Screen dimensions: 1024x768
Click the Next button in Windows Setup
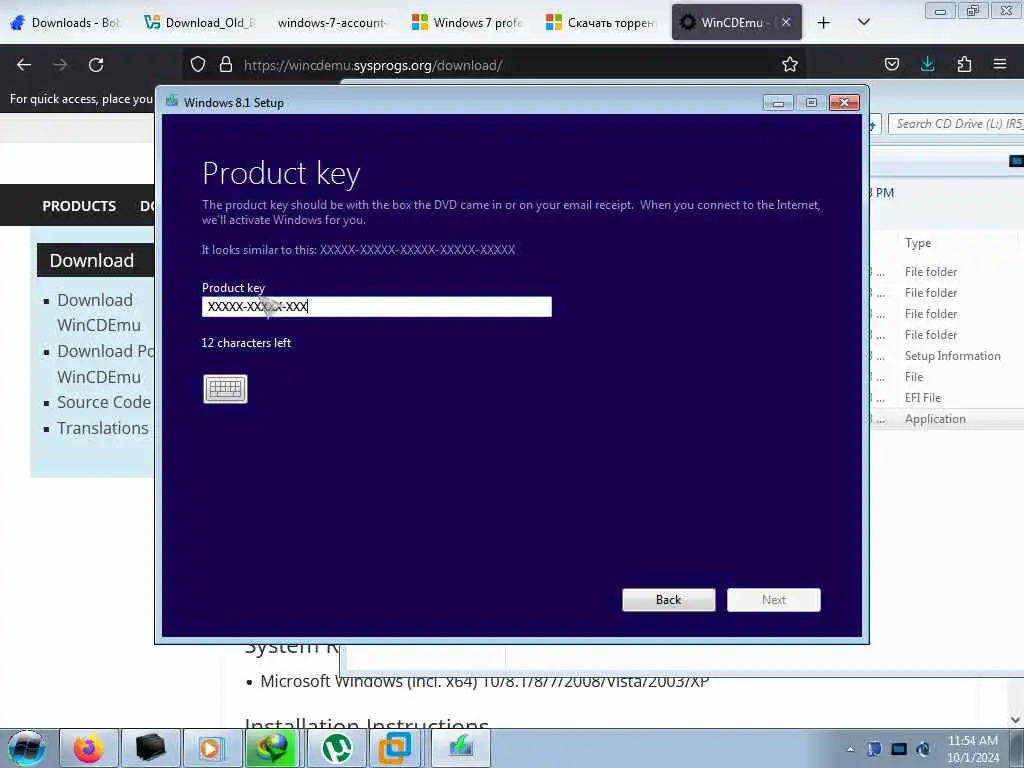click(774, 600)
